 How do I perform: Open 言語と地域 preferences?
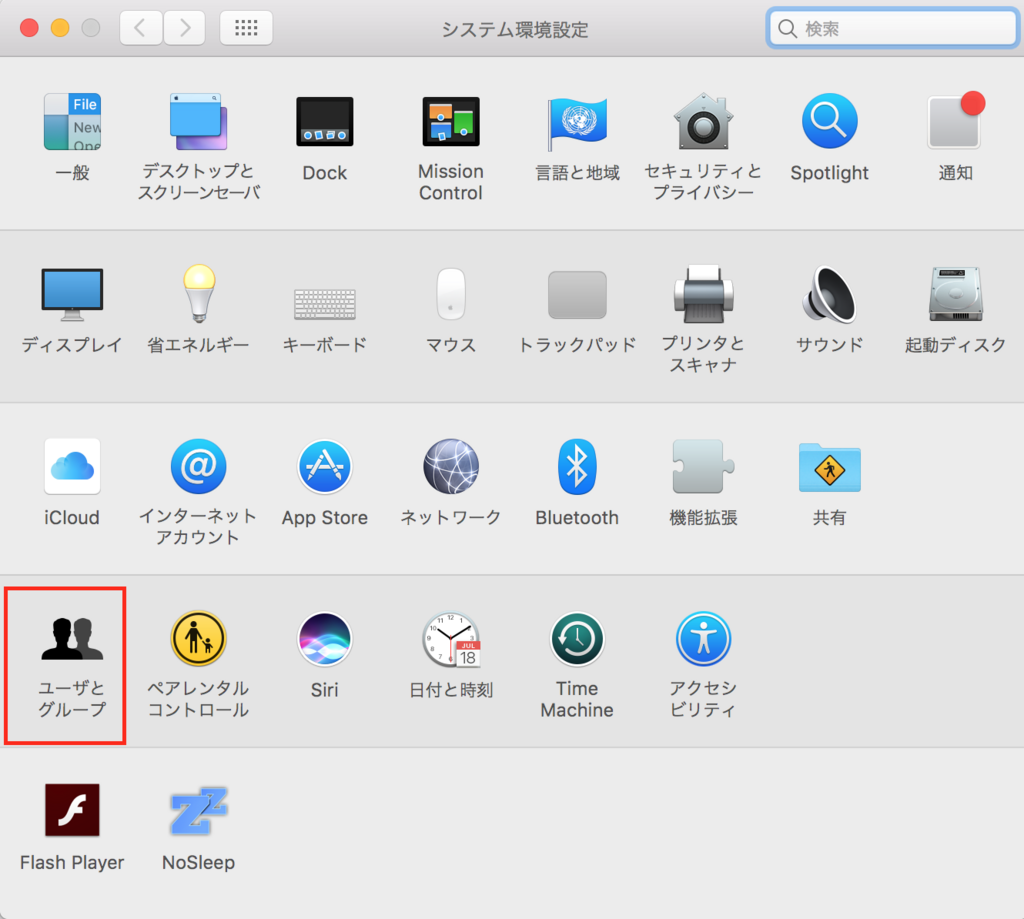577,122
